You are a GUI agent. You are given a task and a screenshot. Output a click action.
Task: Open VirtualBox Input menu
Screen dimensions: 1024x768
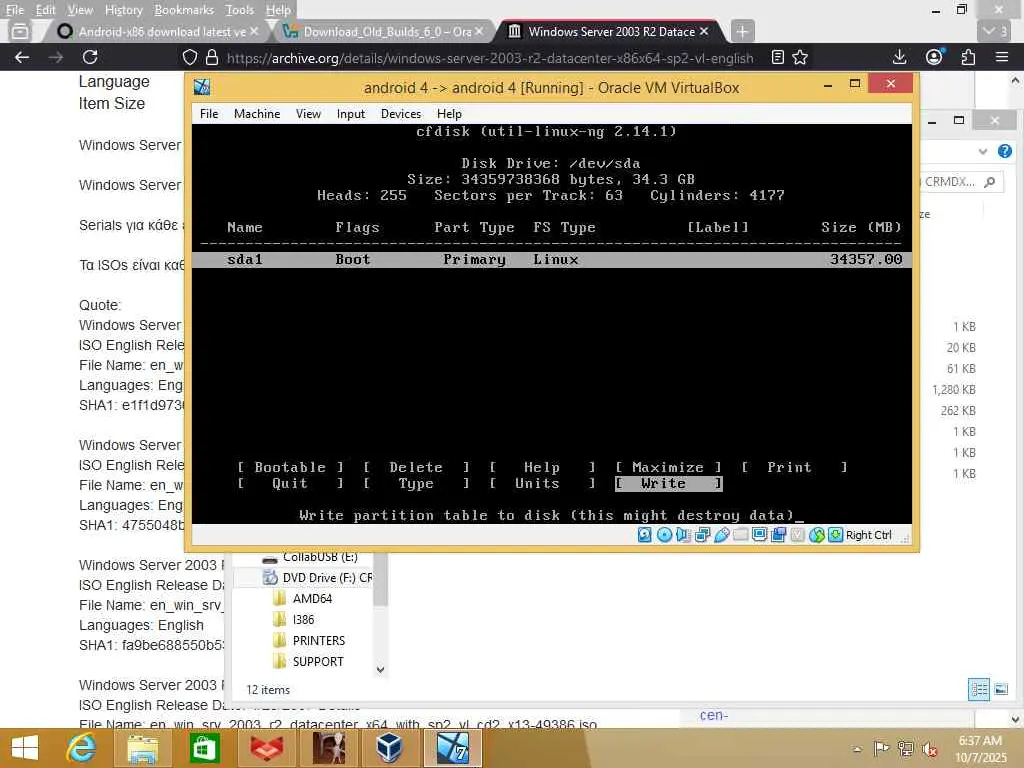click(351, 114)
